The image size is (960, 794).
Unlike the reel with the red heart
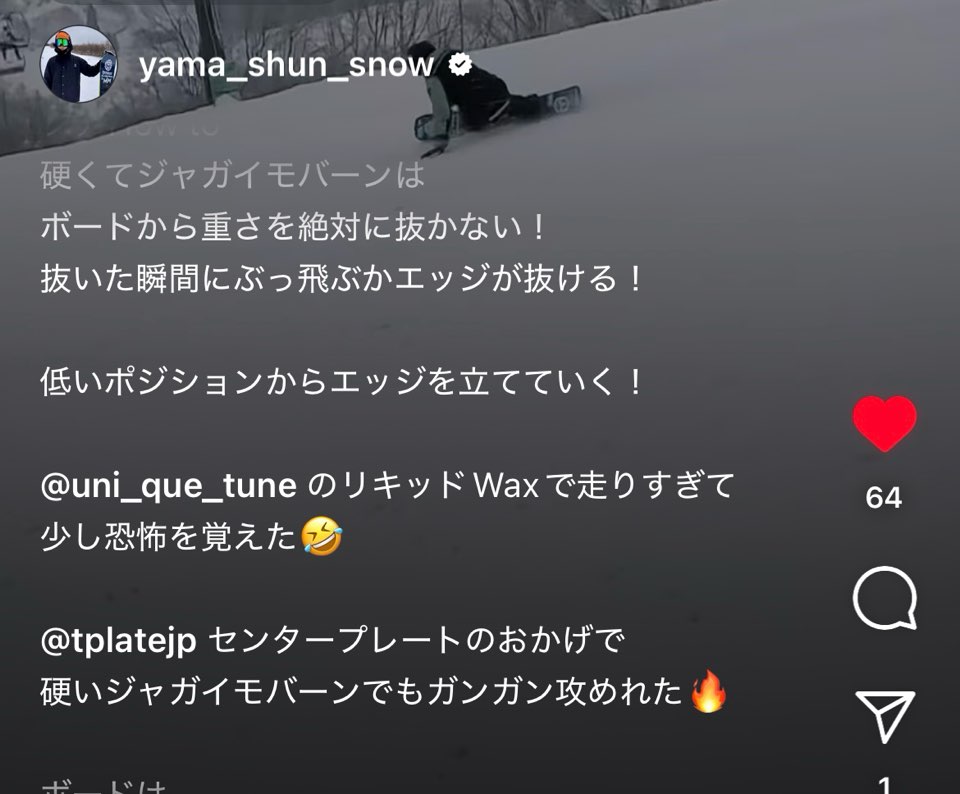884,424
